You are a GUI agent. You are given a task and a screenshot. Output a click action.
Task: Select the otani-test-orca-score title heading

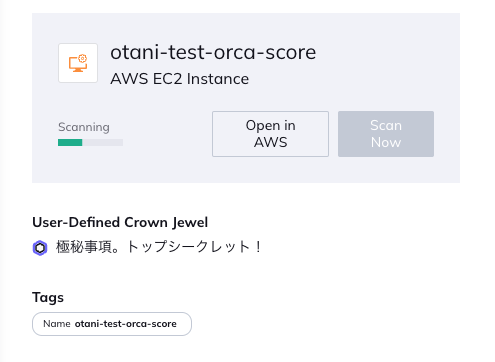pos(213,52)
